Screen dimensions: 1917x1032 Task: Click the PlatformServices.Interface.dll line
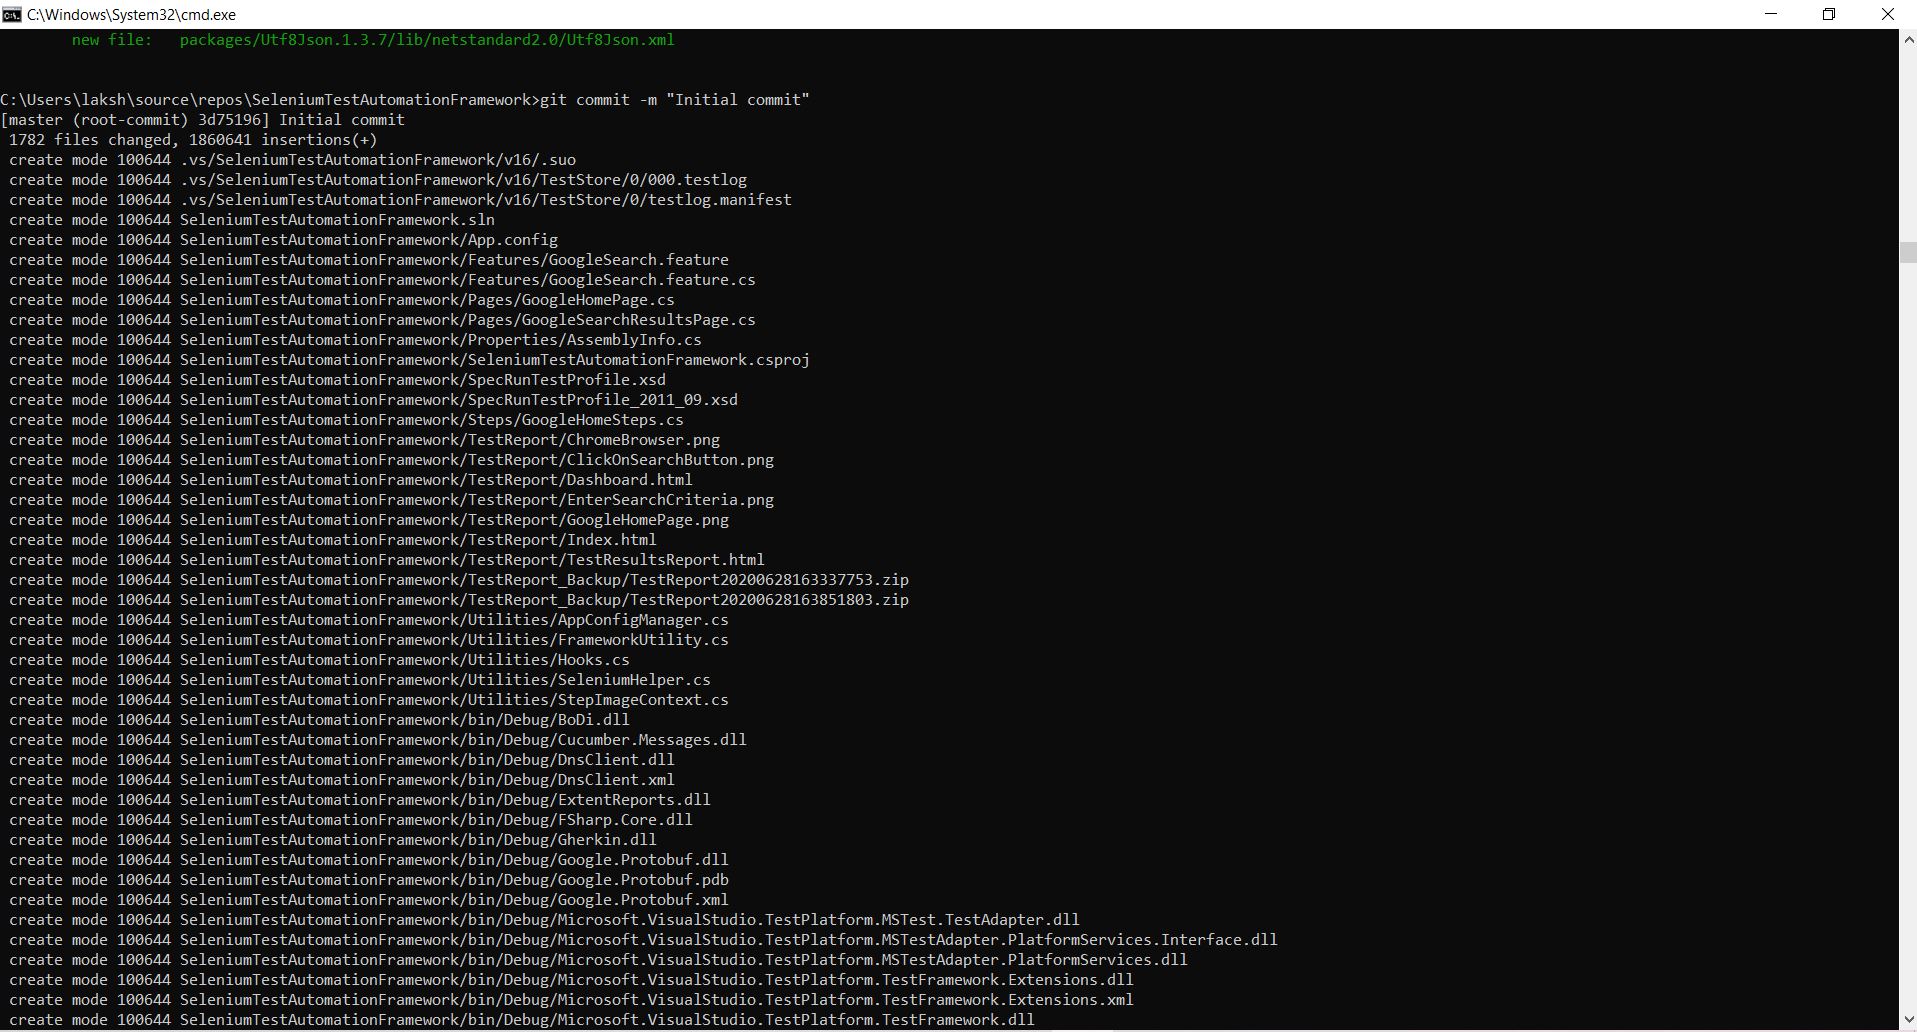(644, 940)
